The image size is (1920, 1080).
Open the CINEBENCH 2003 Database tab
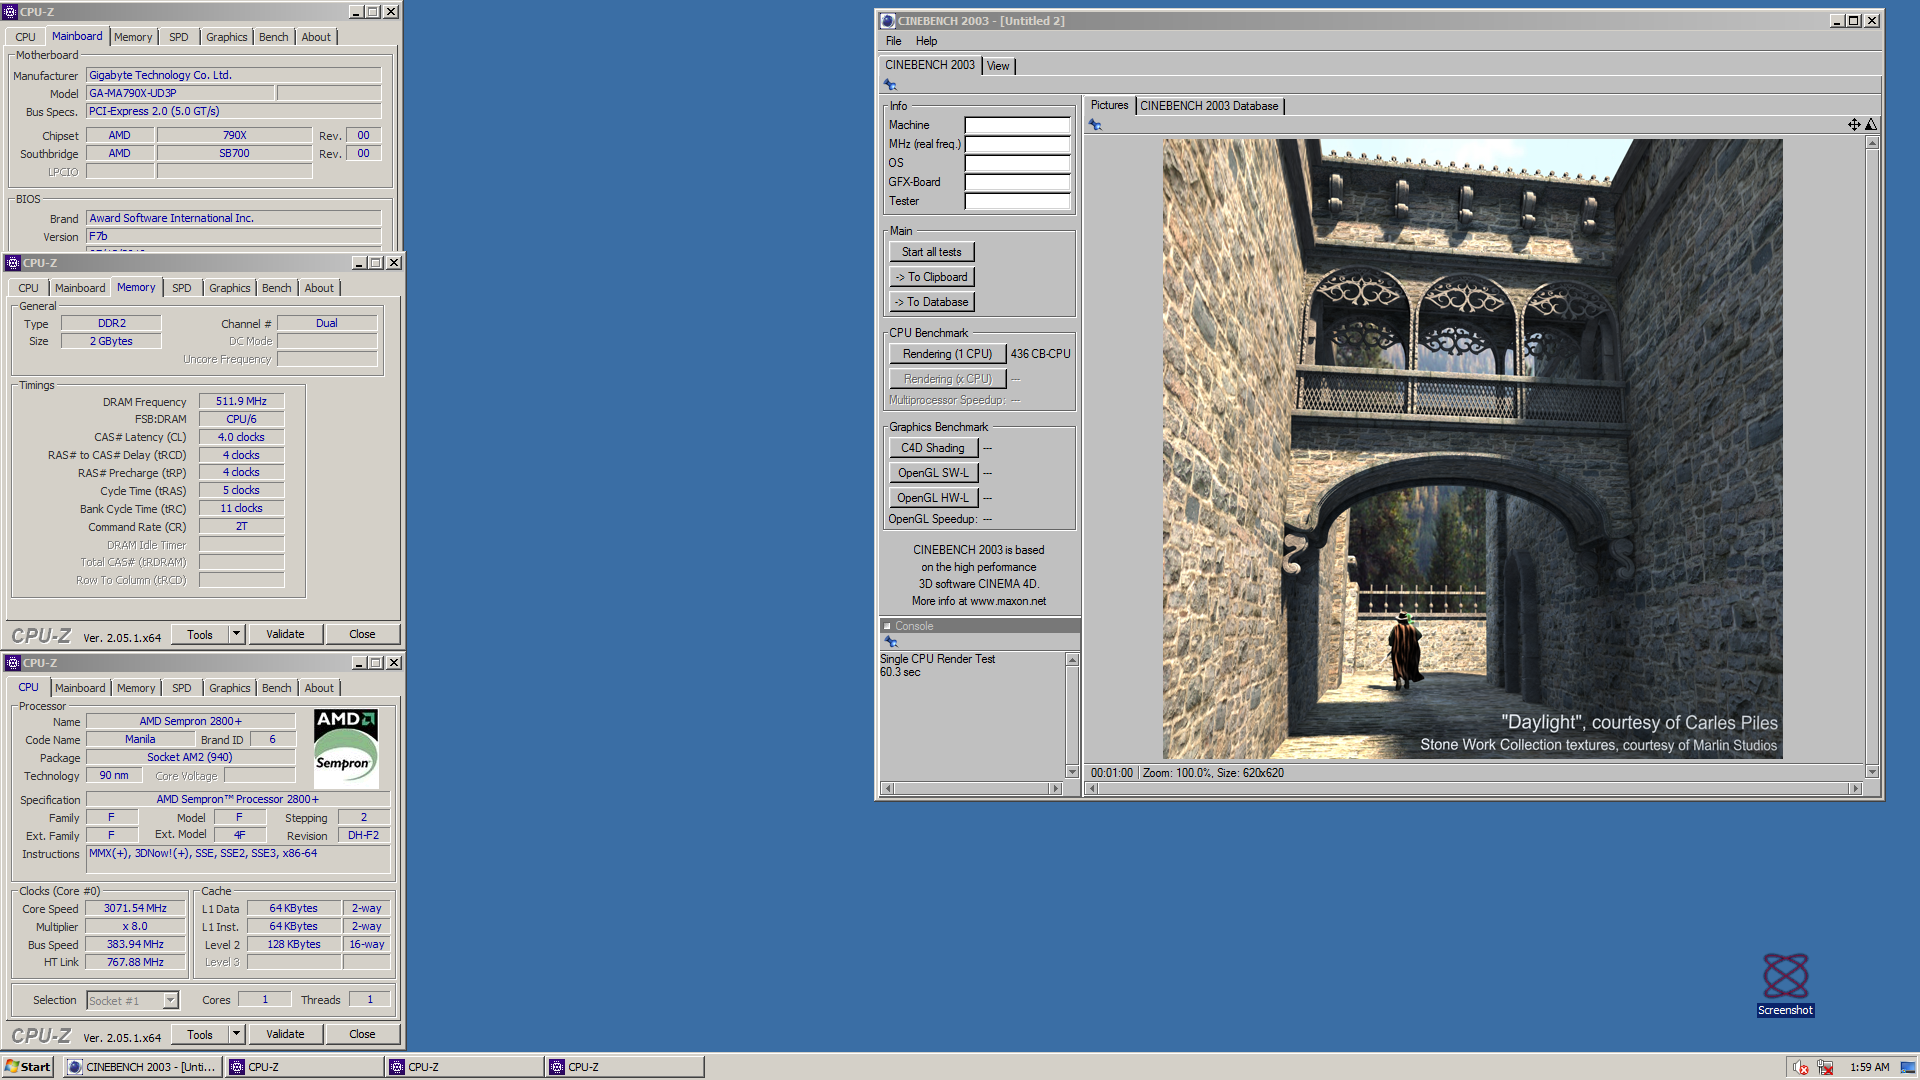[1209, 106]
